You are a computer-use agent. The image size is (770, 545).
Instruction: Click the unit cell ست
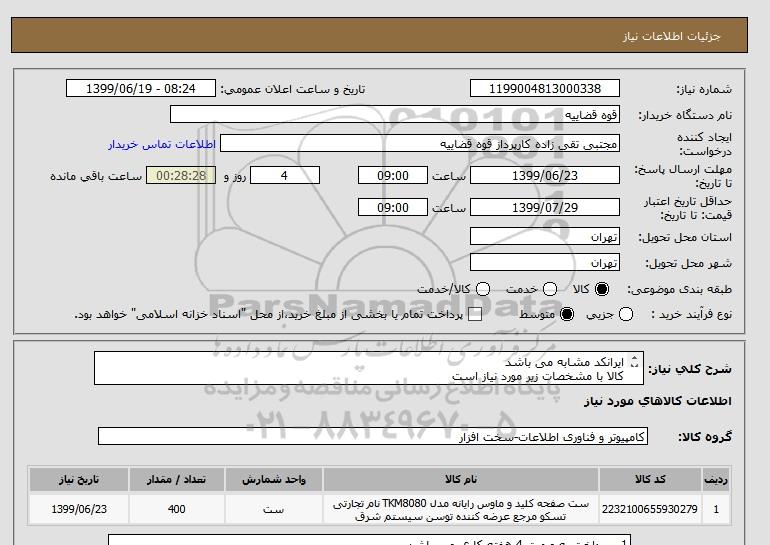pos(274,510)
